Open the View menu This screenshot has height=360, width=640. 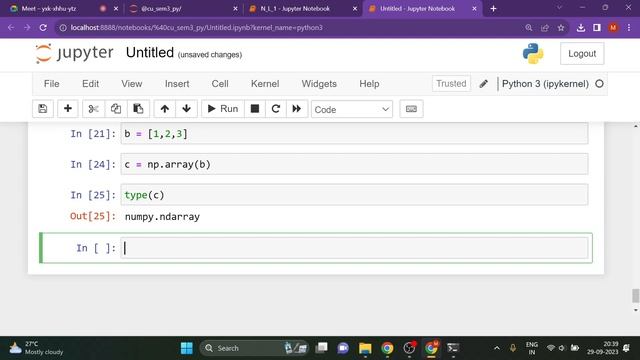(x=131, y=84)
